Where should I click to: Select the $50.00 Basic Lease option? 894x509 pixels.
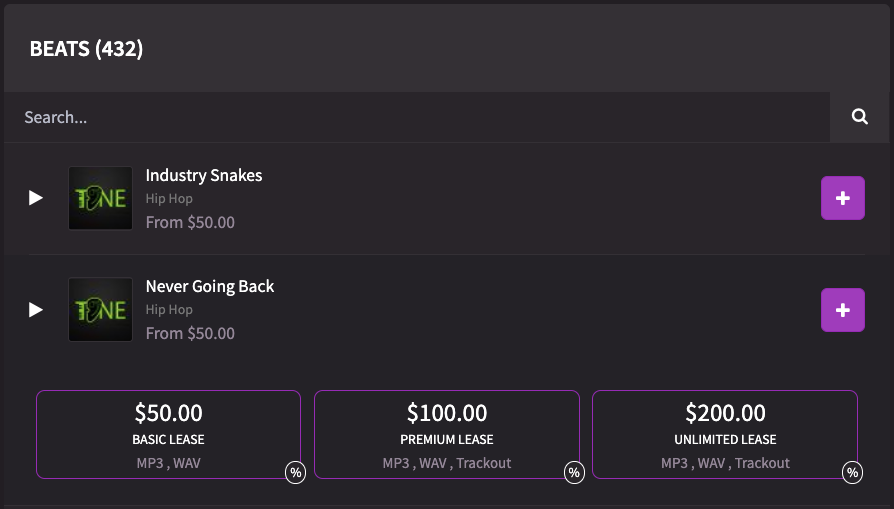click(x=168, y=434)
